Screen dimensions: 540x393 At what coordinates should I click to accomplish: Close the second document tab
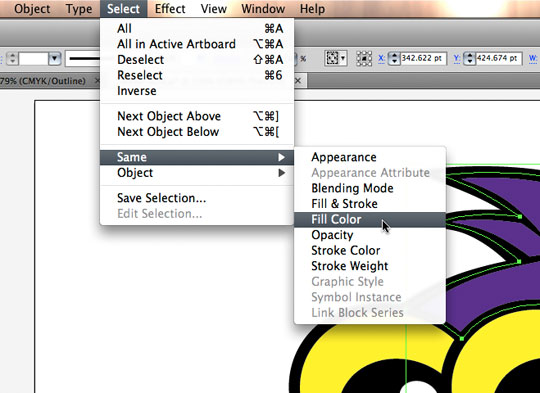tap(298, 81)
